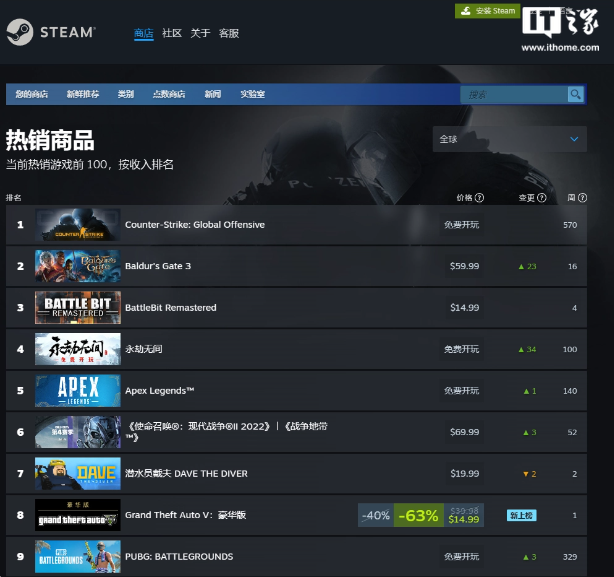The width and height of the screenshot is (614, 577).
Task: Click the 570 weeks value for Counter-Strike
Action: tap(570, 225)
